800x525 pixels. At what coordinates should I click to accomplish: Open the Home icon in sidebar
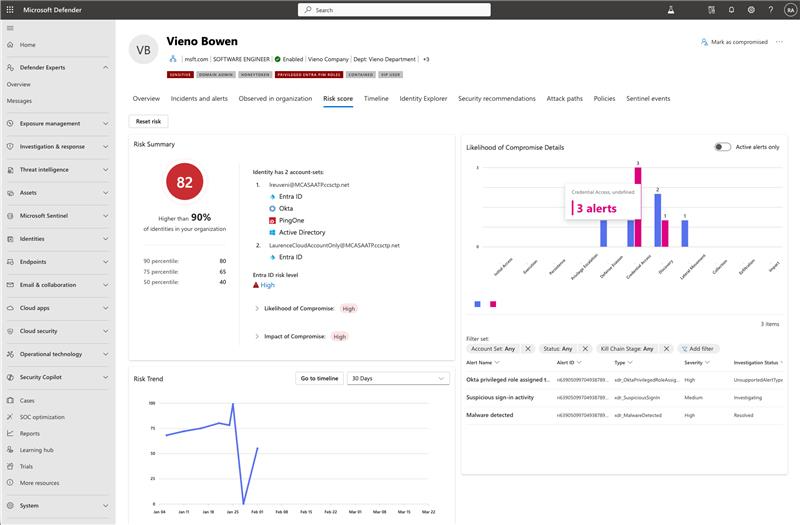pyautogui.click(x=10, y=45)
